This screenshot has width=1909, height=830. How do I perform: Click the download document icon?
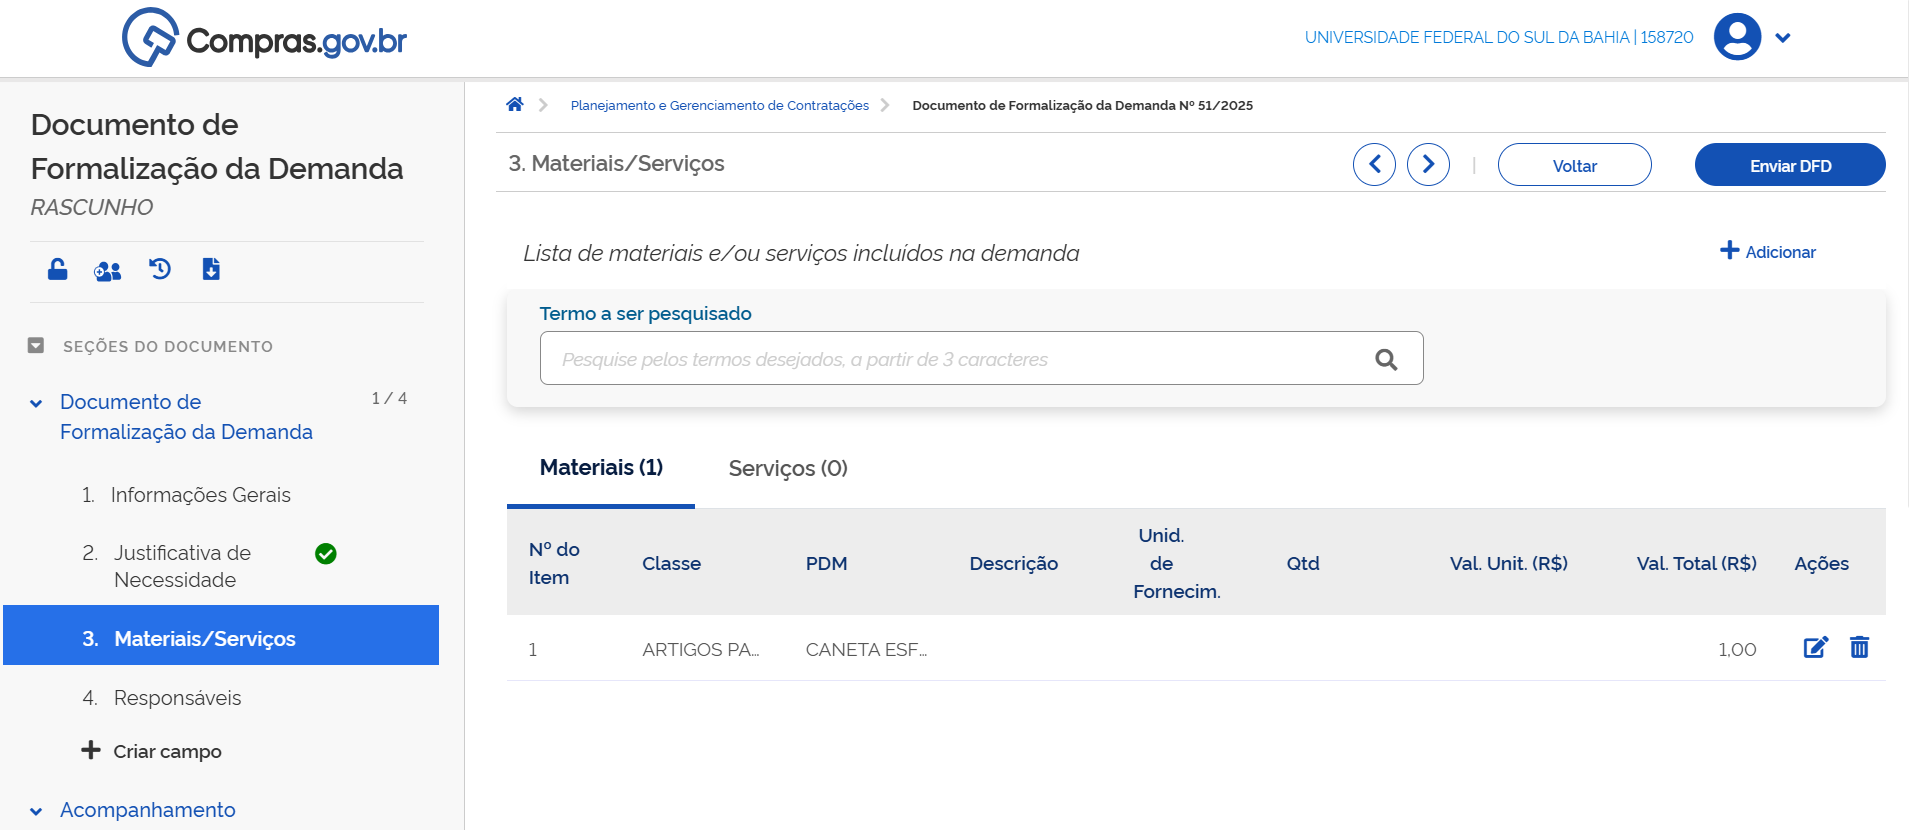[211, 269]
